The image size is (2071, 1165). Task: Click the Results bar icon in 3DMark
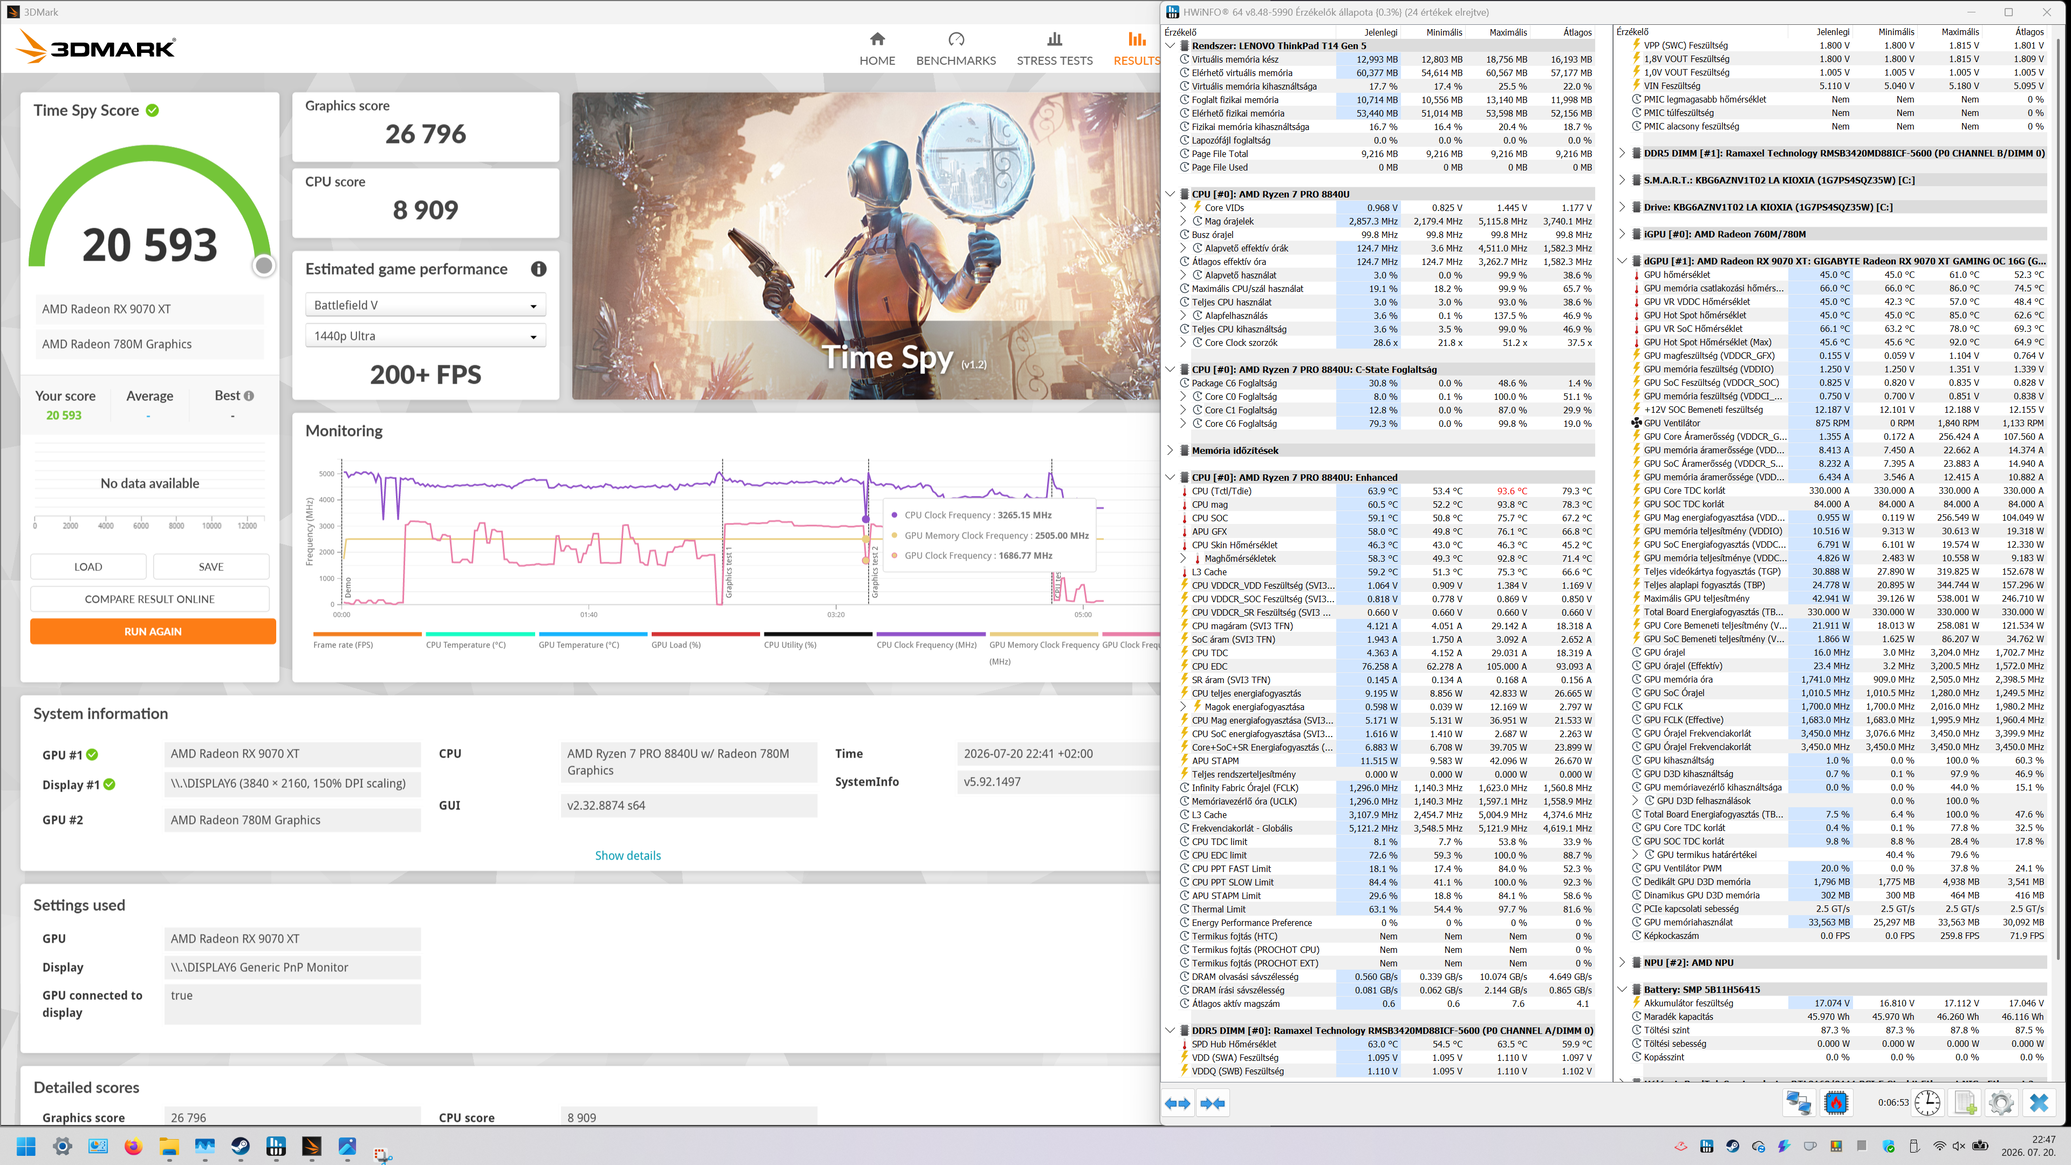(1137, 39)
